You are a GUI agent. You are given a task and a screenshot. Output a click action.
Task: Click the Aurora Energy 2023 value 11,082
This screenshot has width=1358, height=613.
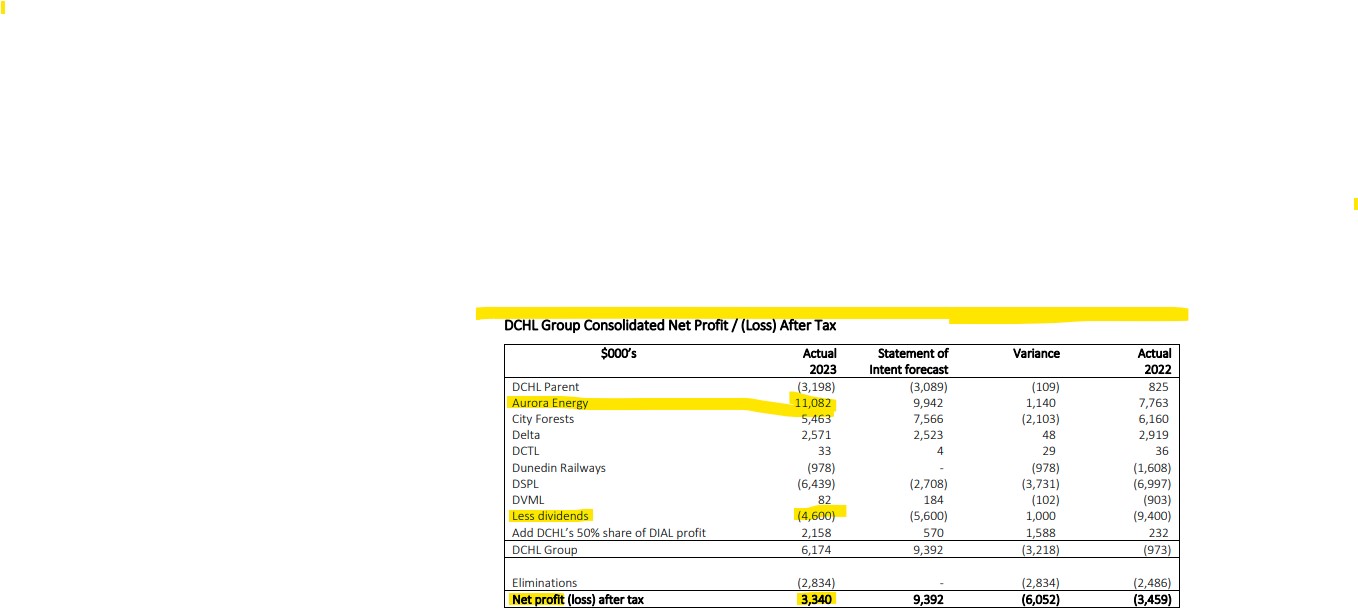817,403
